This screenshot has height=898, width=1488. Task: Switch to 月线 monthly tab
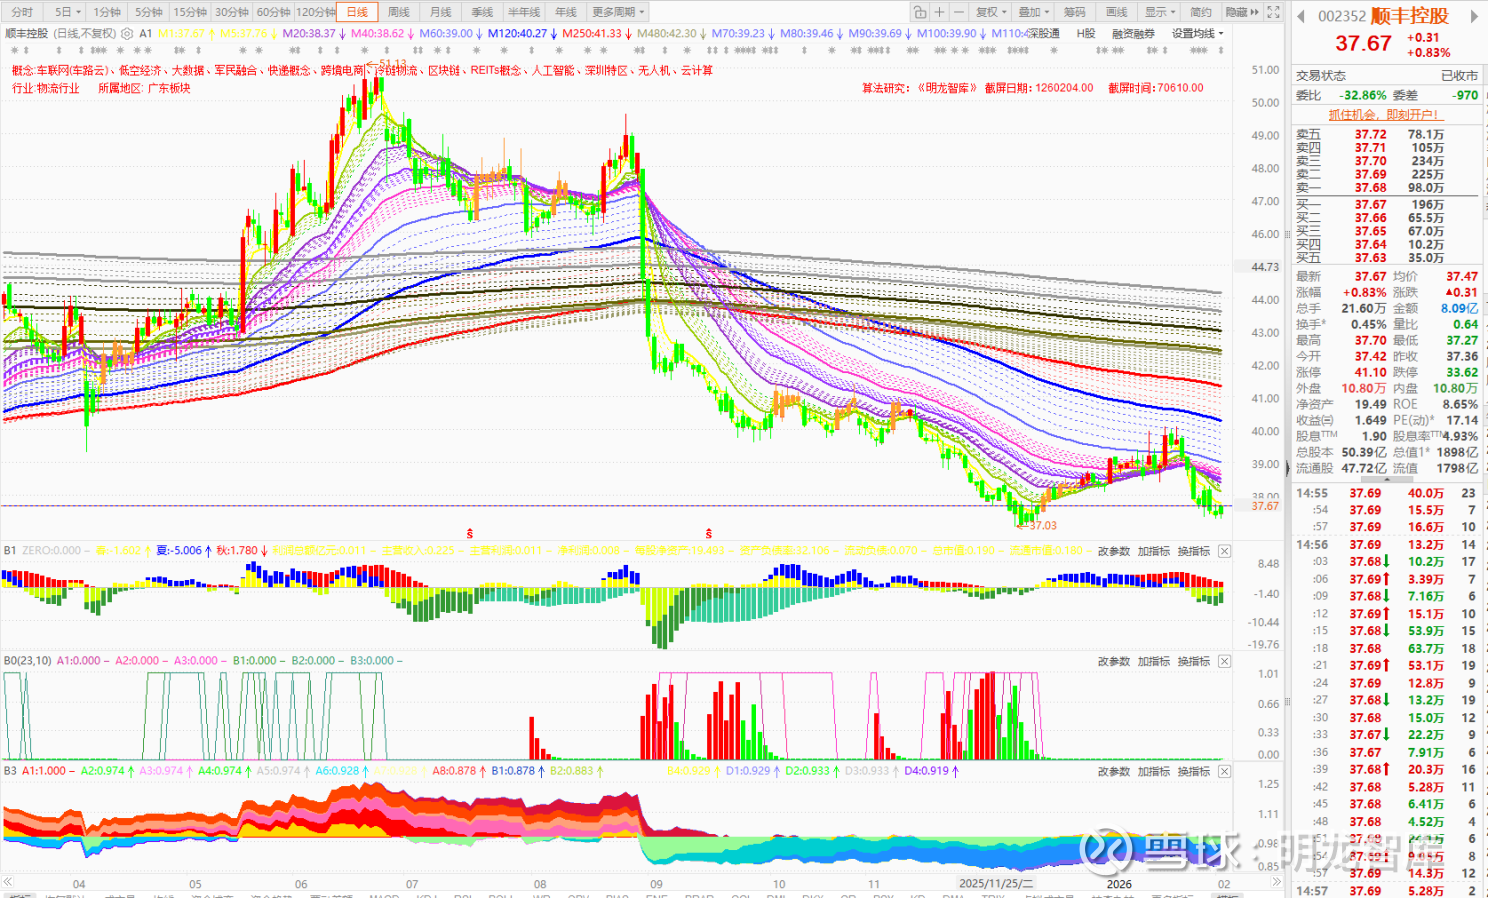tap(440, 12)
